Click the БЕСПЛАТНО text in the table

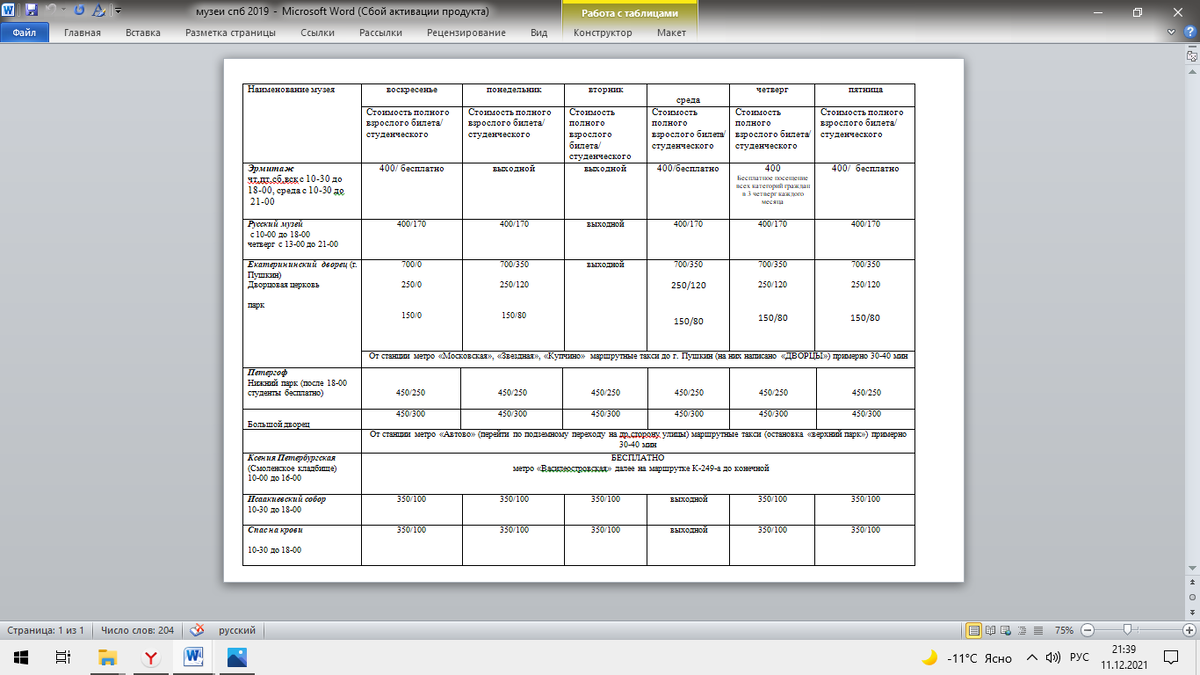[x=637, y=458]
